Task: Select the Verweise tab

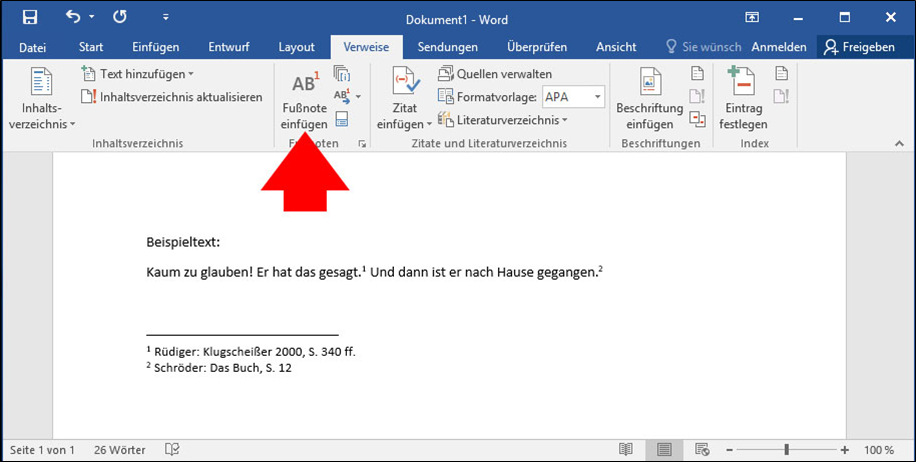Action: 366,47
